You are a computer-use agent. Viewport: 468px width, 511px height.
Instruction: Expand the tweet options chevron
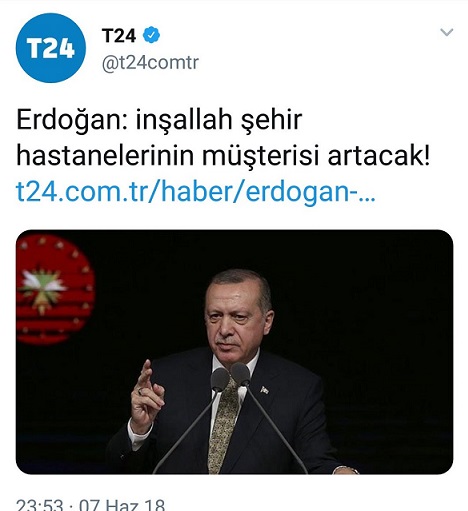click(446, 32)
